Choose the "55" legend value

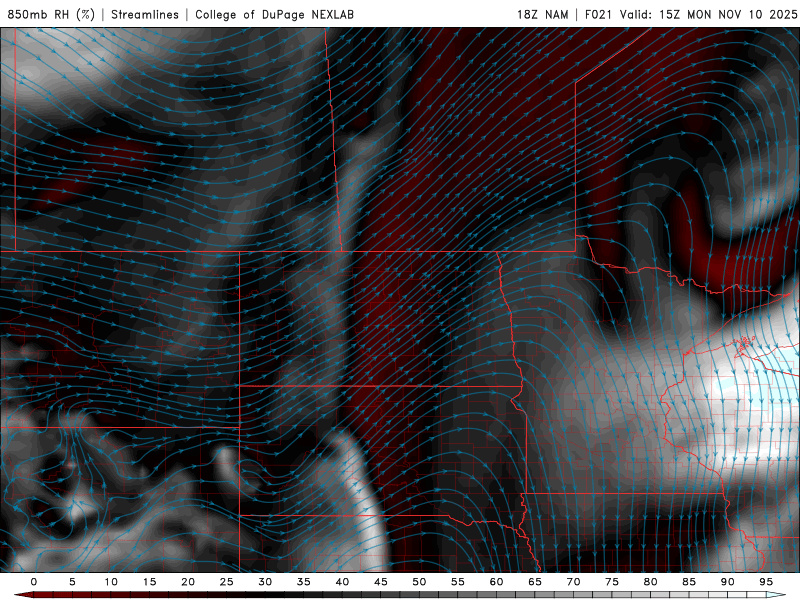[458, 582]
